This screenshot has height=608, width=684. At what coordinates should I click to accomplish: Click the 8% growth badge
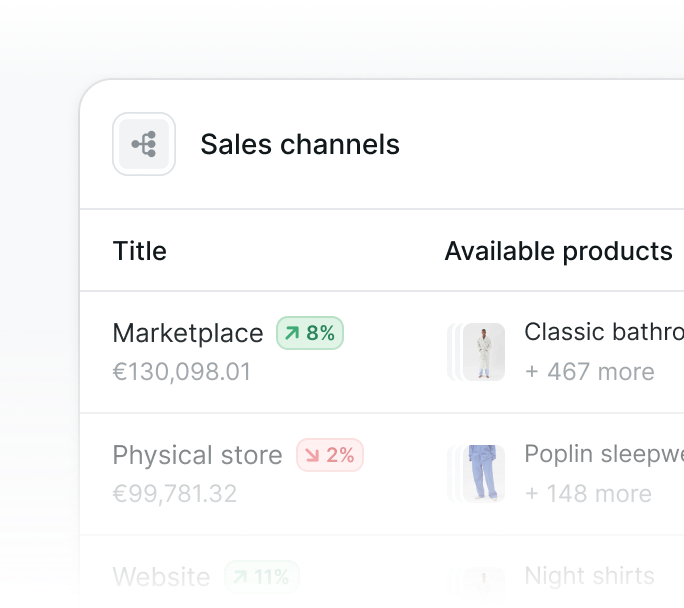pos(310,333)
